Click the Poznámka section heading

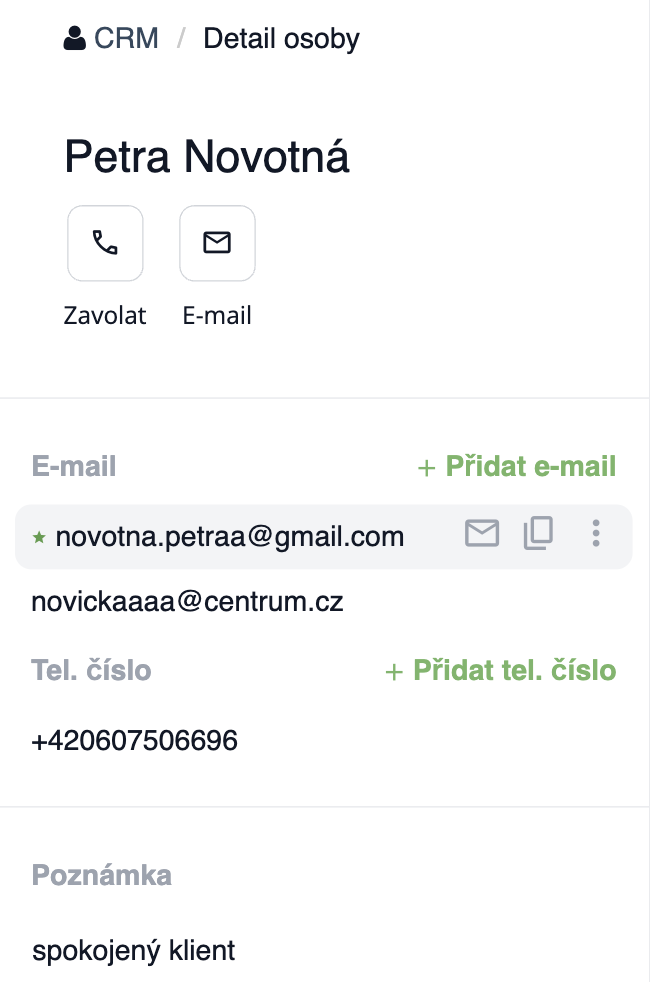[102, 875]
